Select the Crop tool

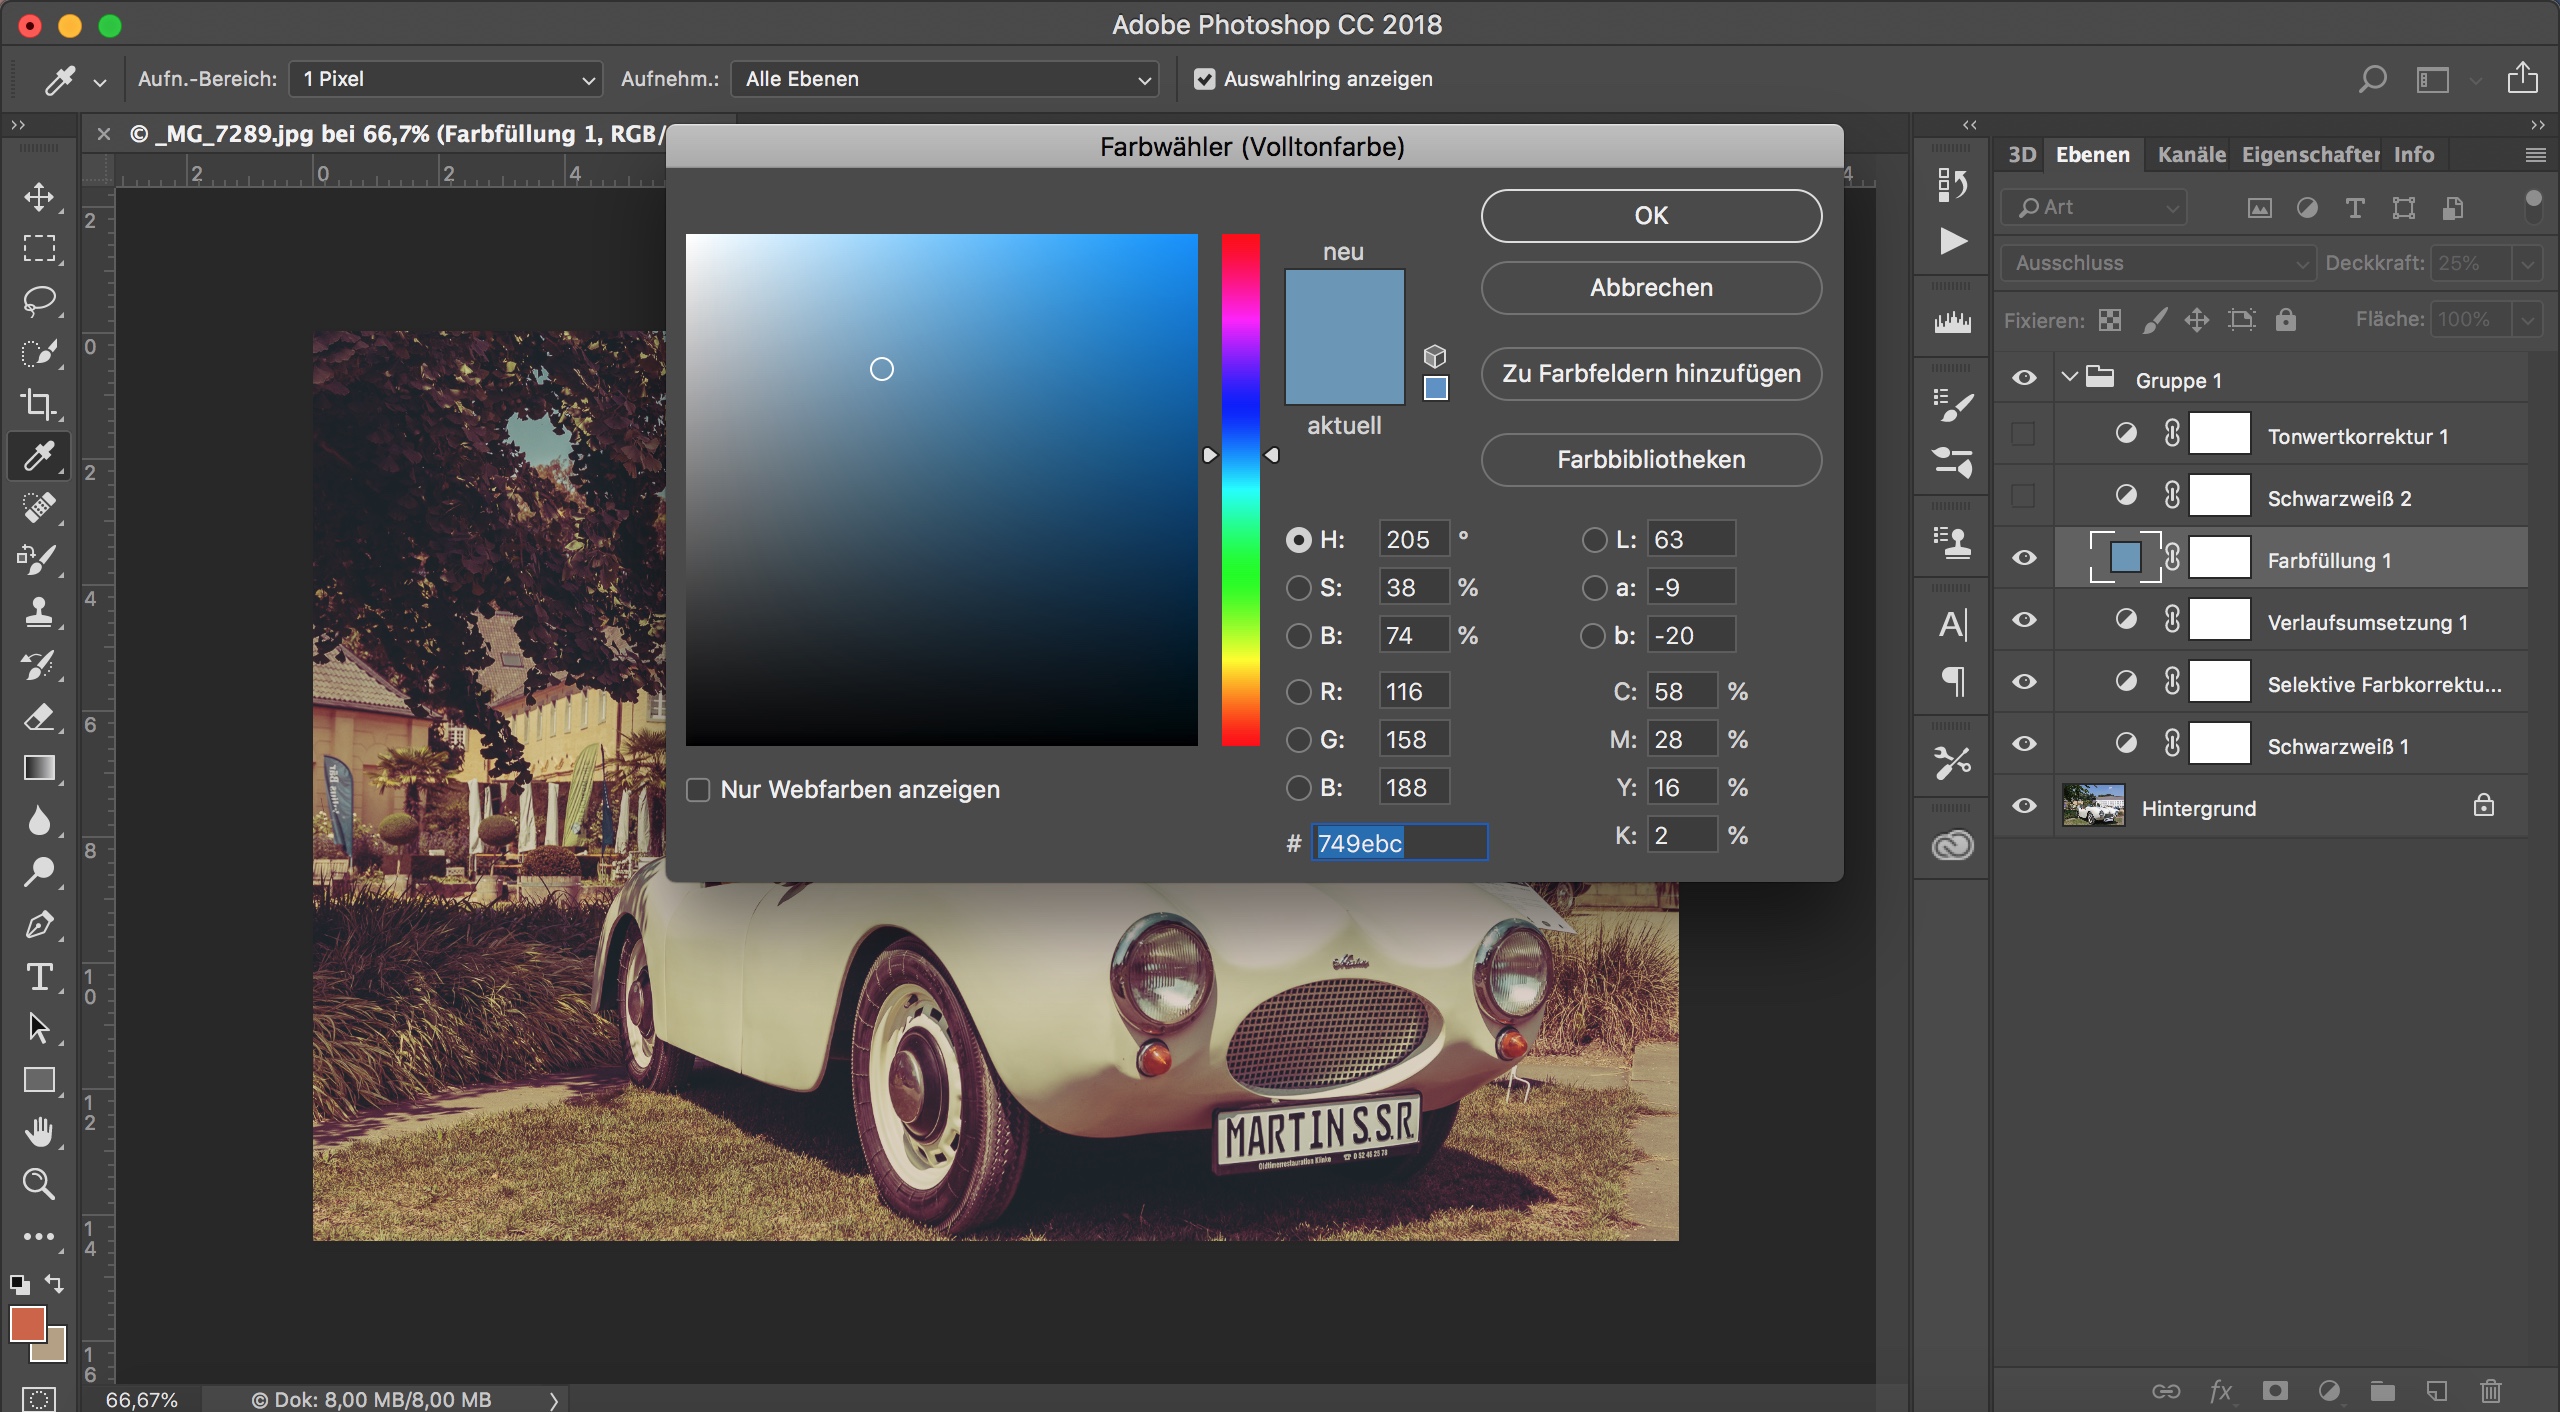point(39,404)
